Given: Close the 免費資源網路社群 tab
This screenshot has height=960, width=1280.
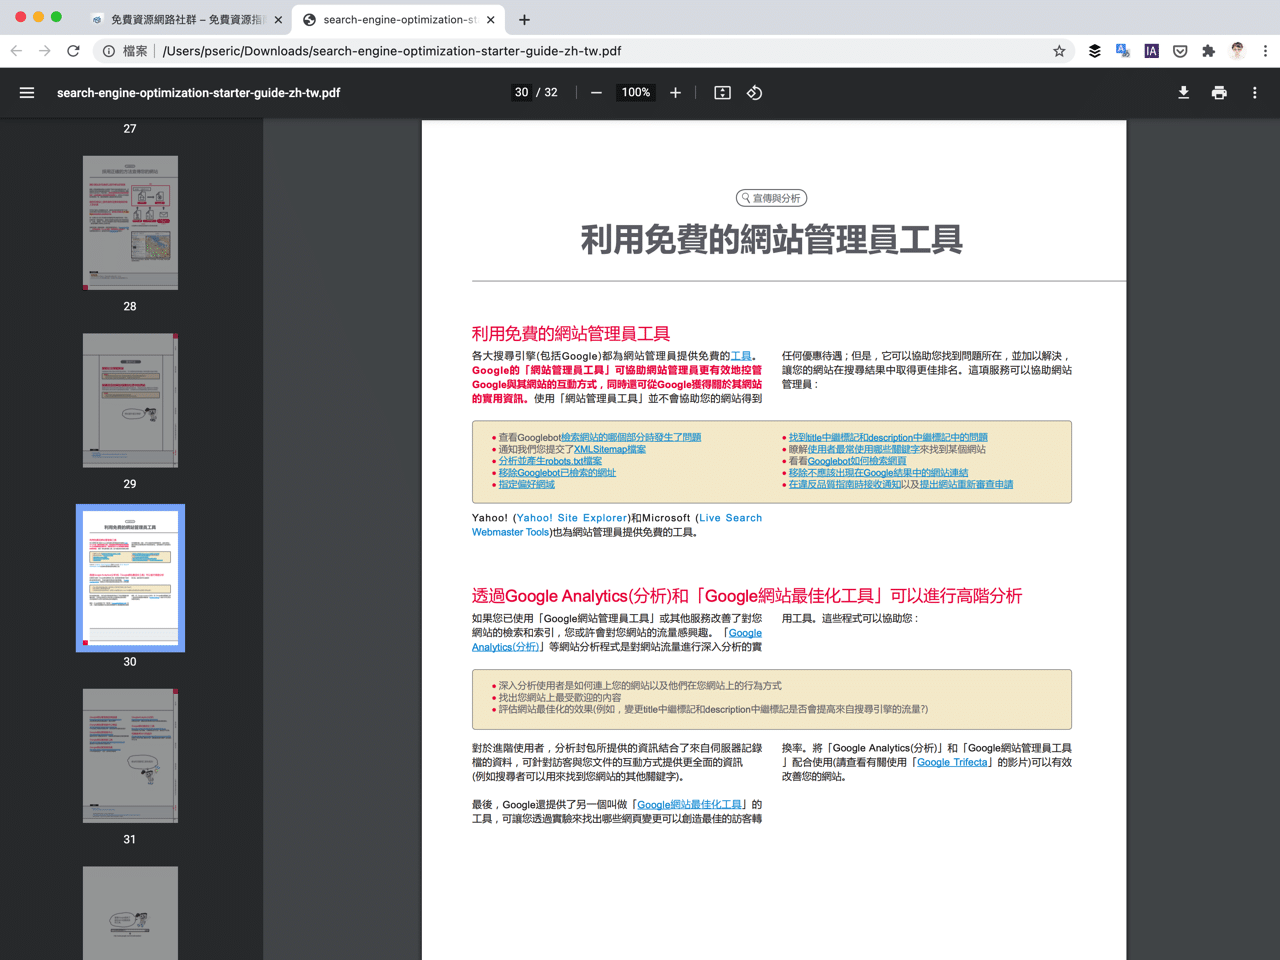Looking at the screenshot, I should 278,19.
